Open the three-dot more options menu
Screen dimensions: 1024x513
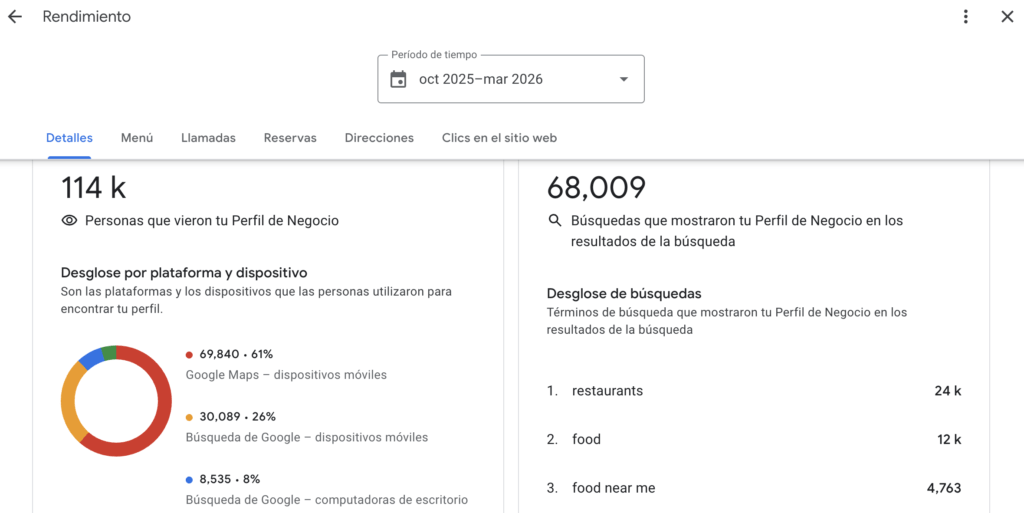[965, 17]
